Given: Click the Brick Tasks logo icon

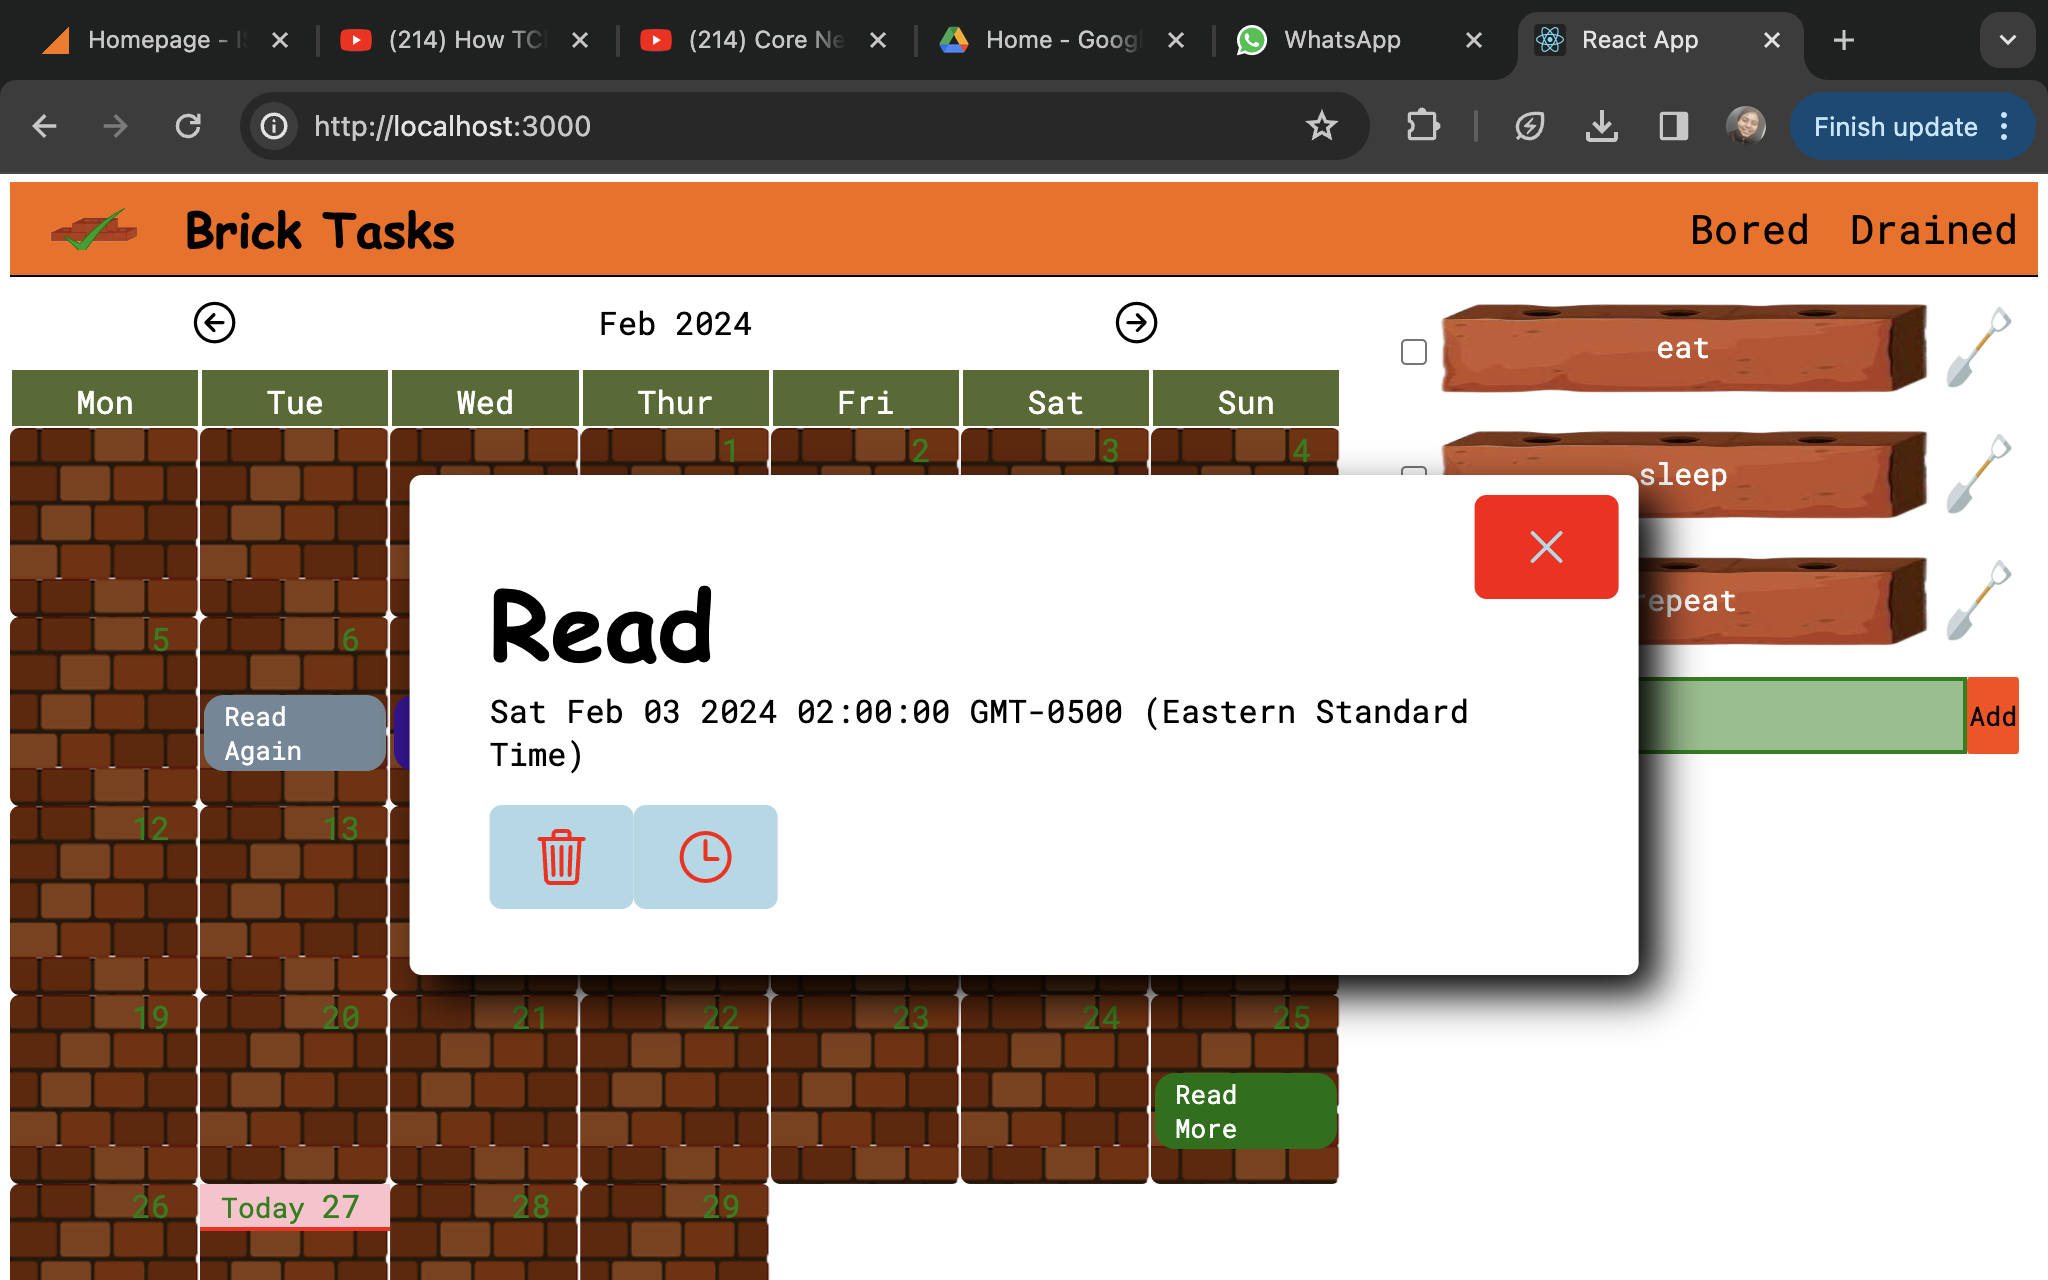Looking at the screenshot, I should pos(94,230).
